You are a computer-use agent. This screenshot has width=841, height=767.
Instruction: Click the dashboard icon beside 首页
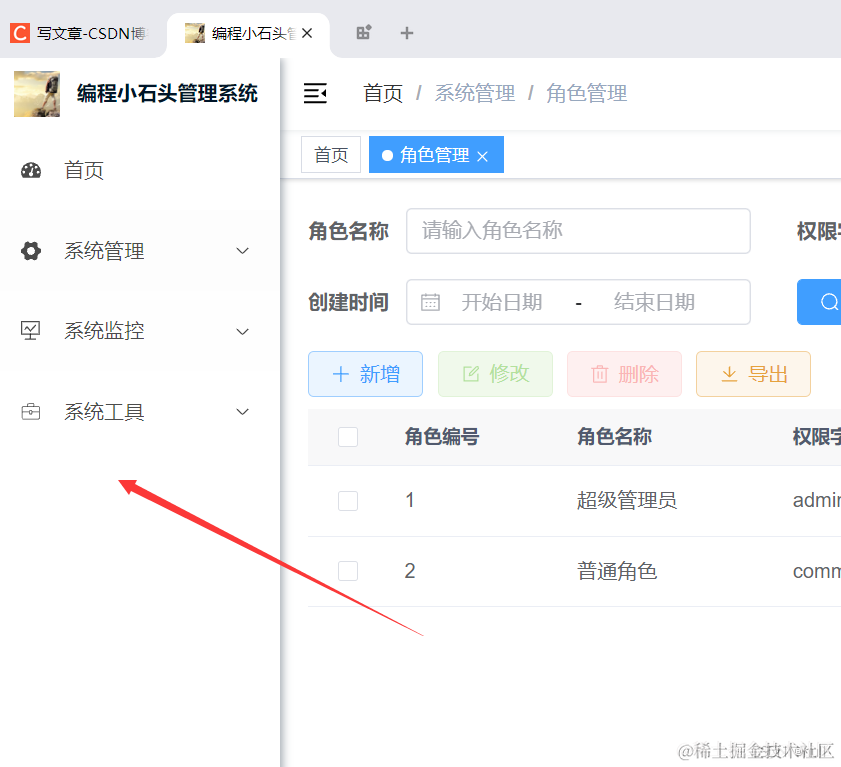pos(31,170)
